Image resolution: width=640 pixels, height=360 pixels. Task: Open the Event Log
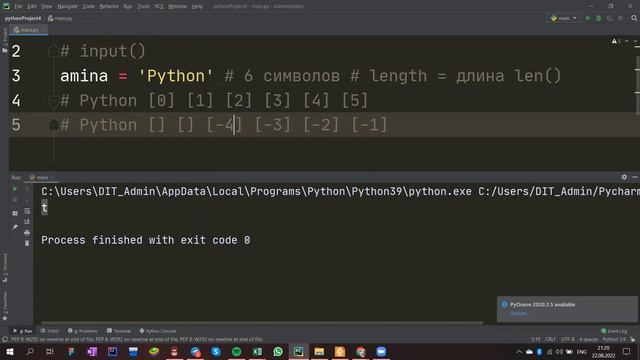614,331
